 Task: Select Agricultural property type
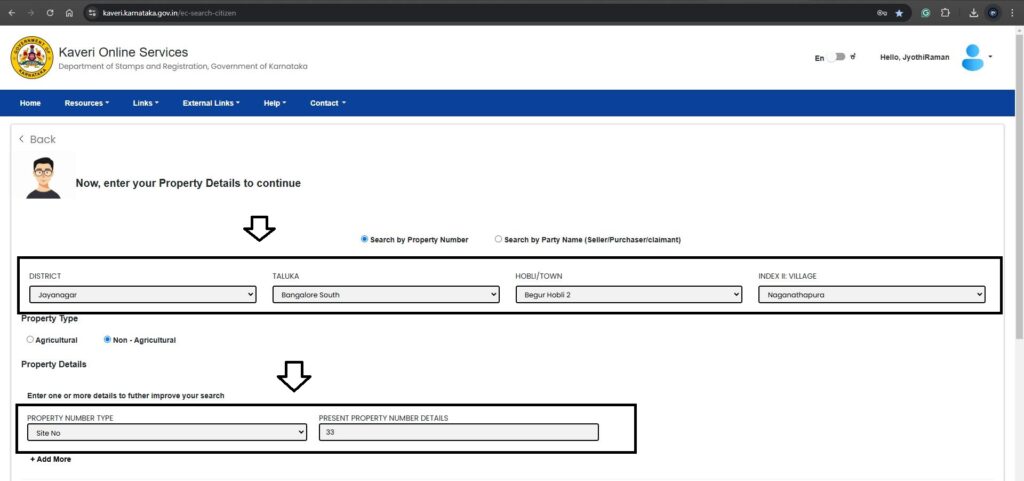(x=30, y=340)
